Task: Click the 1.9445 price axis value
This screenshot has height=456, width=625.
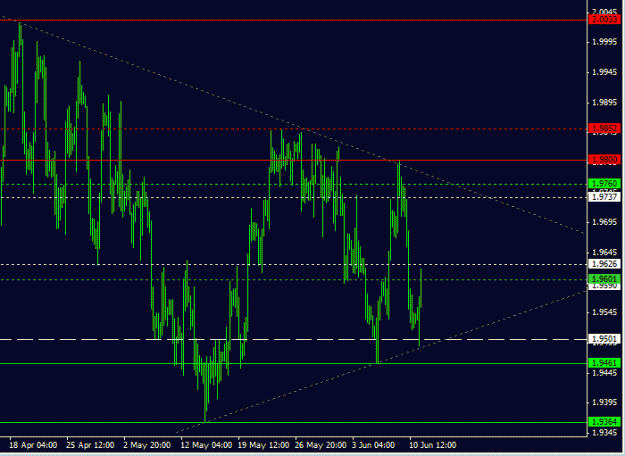Action: [604, 373]
